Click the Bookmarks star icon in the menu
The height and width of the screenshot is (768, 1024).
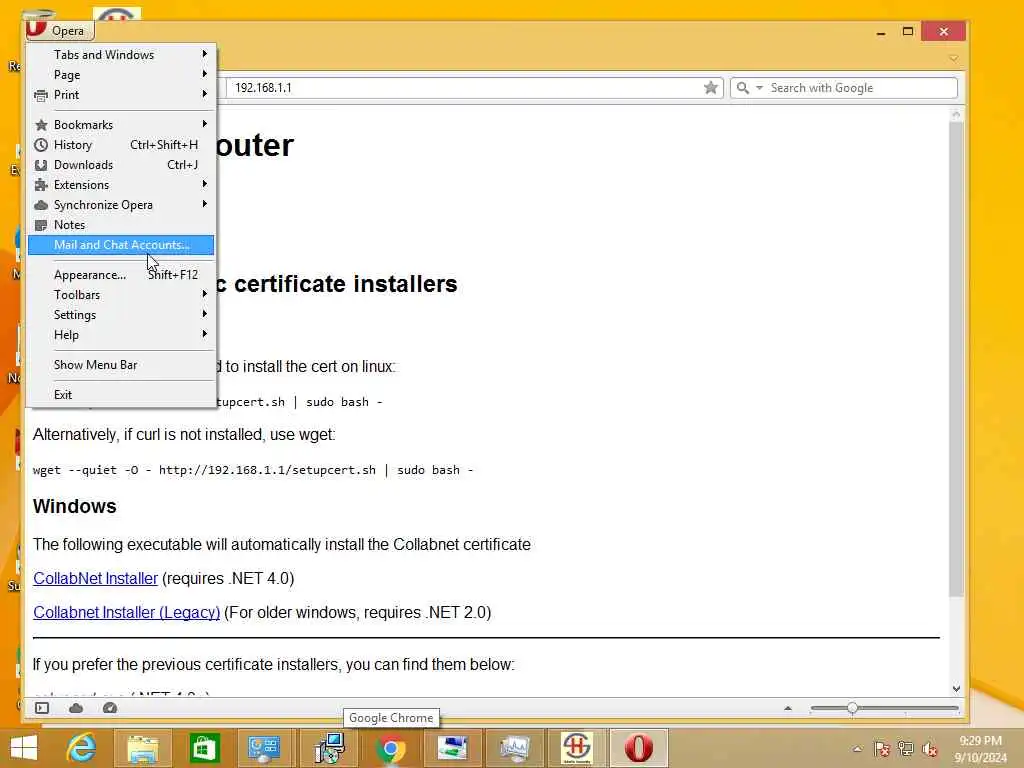click(x=40, y=125)
